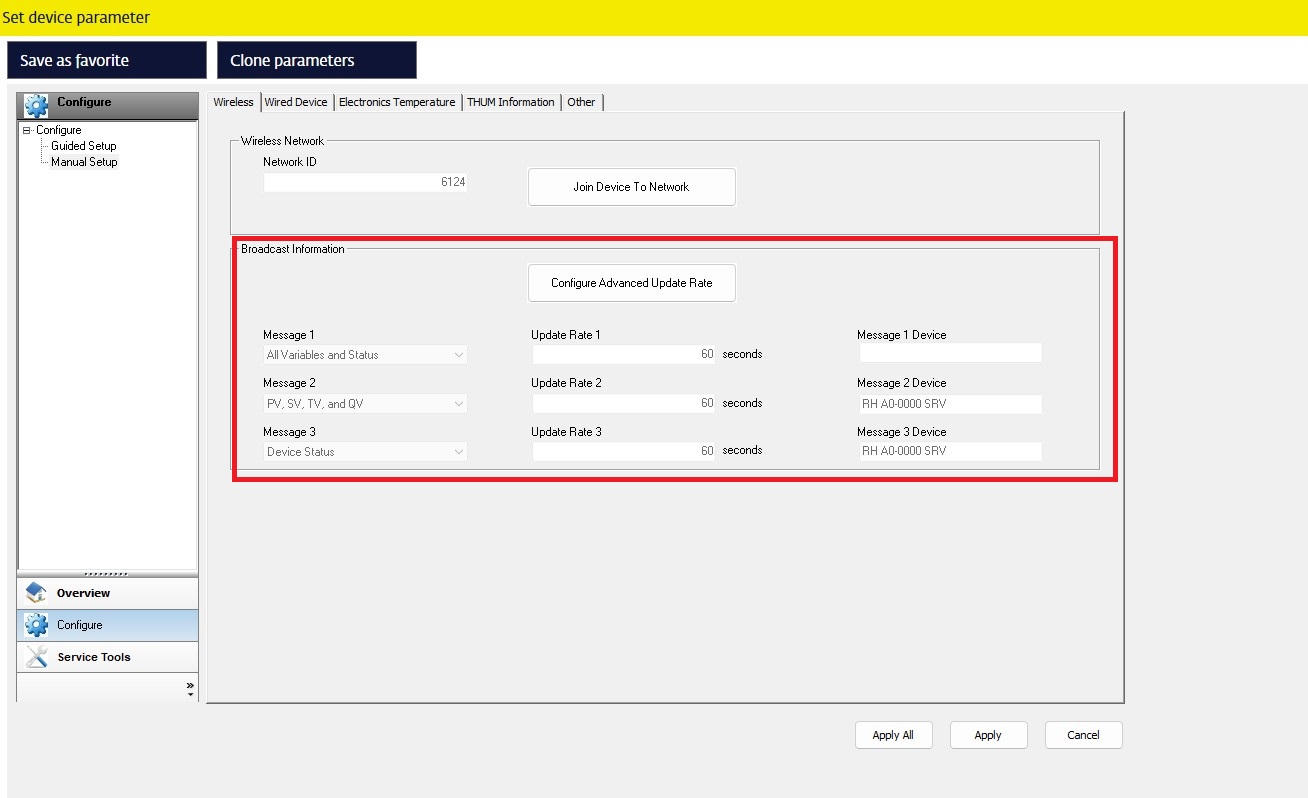Click the Update Rate 3 field
1308x798 pixels.
[x=624, y=451]
